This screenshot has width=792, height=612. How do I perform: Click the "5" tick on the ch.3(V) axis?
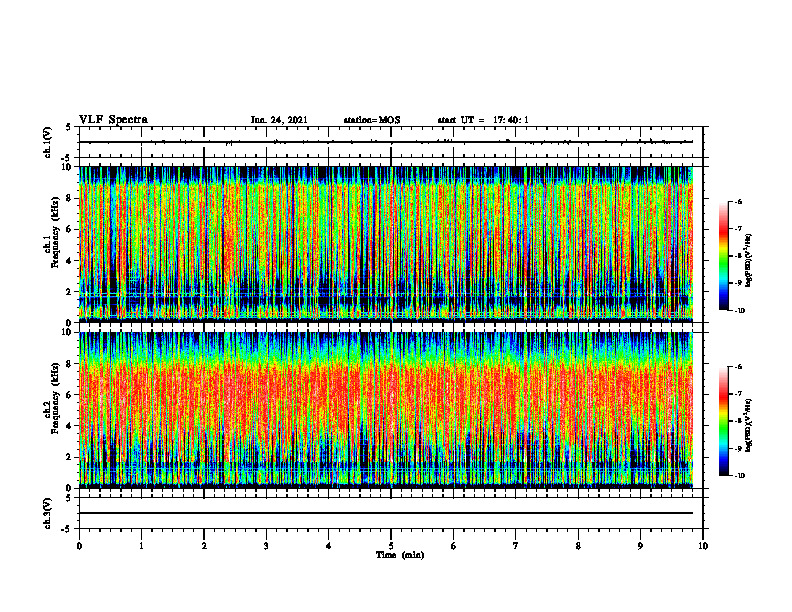coord(68,498)
